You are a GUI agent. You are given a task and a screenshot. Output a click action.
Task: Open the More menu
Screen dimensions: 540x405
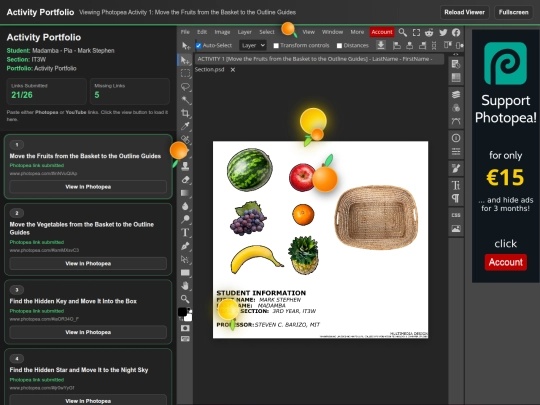[x=357, y=32]
